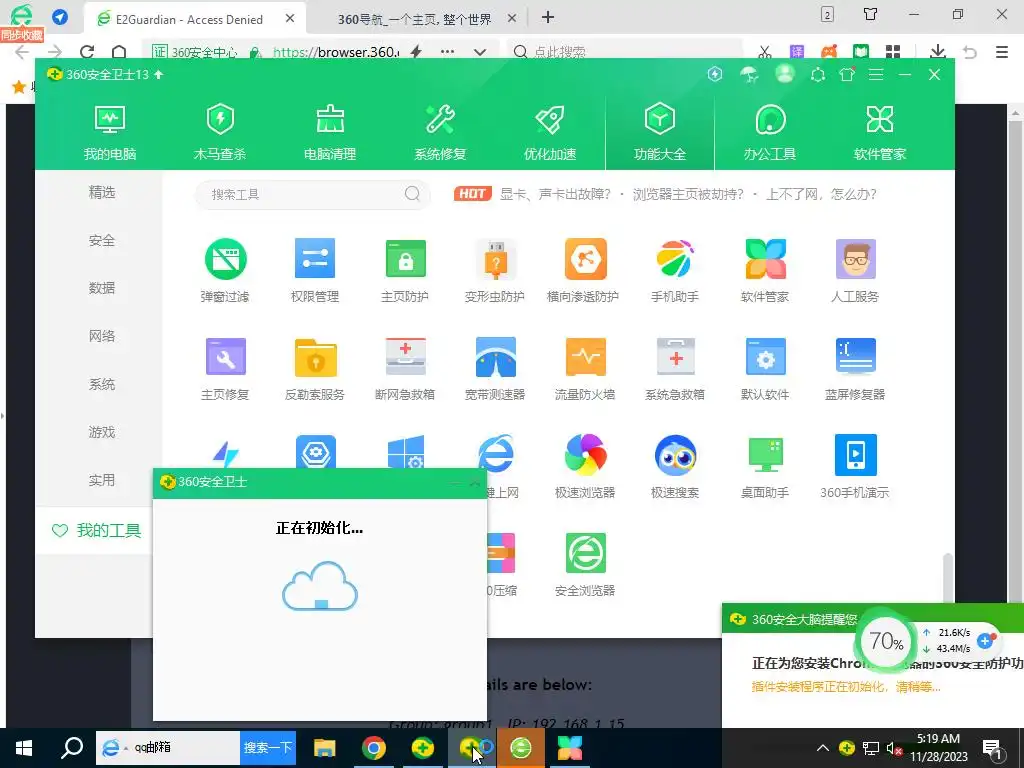Open 权限管理 permission management tool
Screen dimensions: 1024x768
[x=315, y=270]
